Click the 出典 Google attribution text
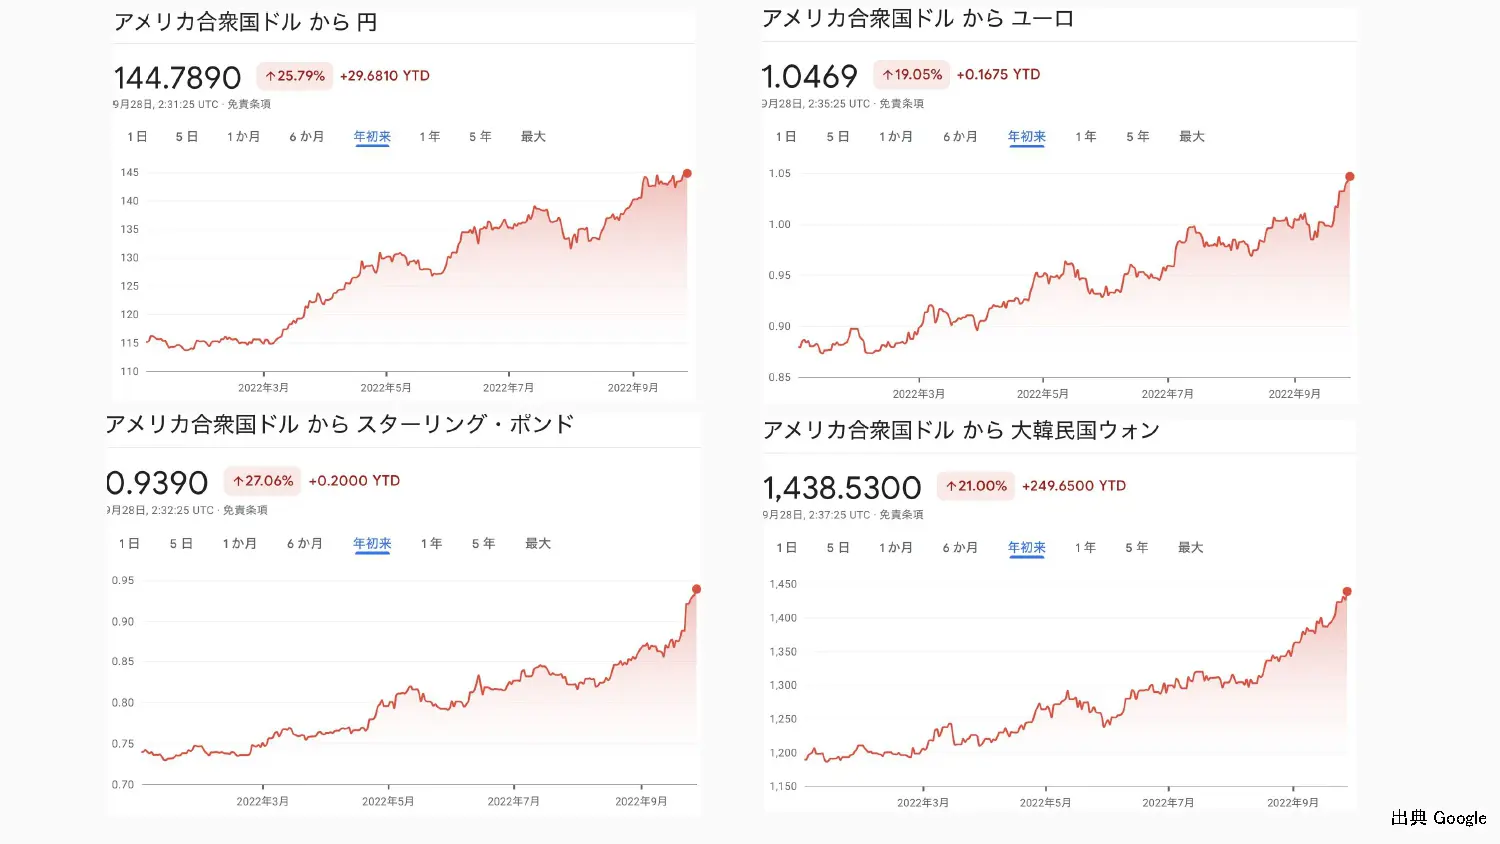Screen dimensions: 1500x844 pyautogui.click(x=1436, y=818)
